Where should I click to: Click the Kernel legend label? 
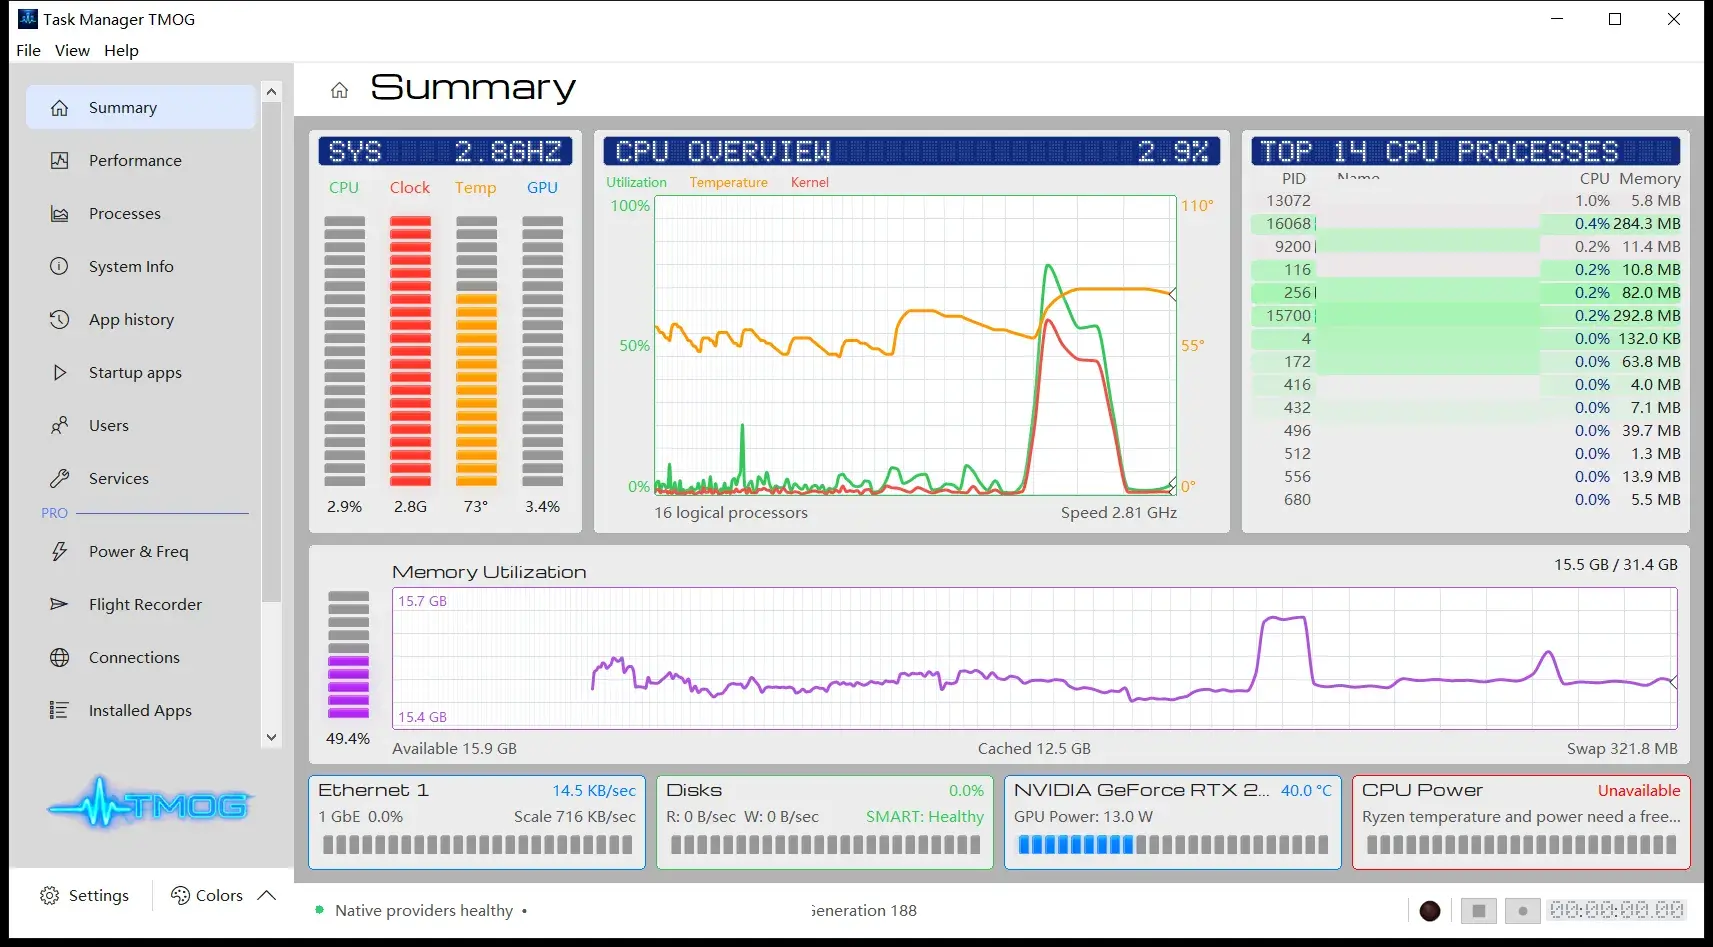[809, 182]
